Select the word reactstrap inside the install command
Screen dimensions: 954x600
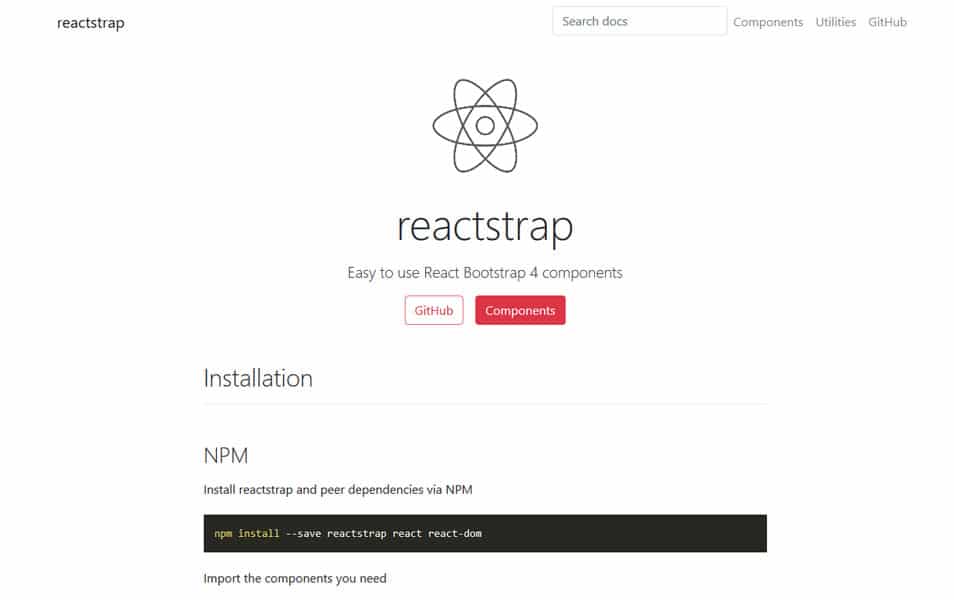click(x=358, y=533)
